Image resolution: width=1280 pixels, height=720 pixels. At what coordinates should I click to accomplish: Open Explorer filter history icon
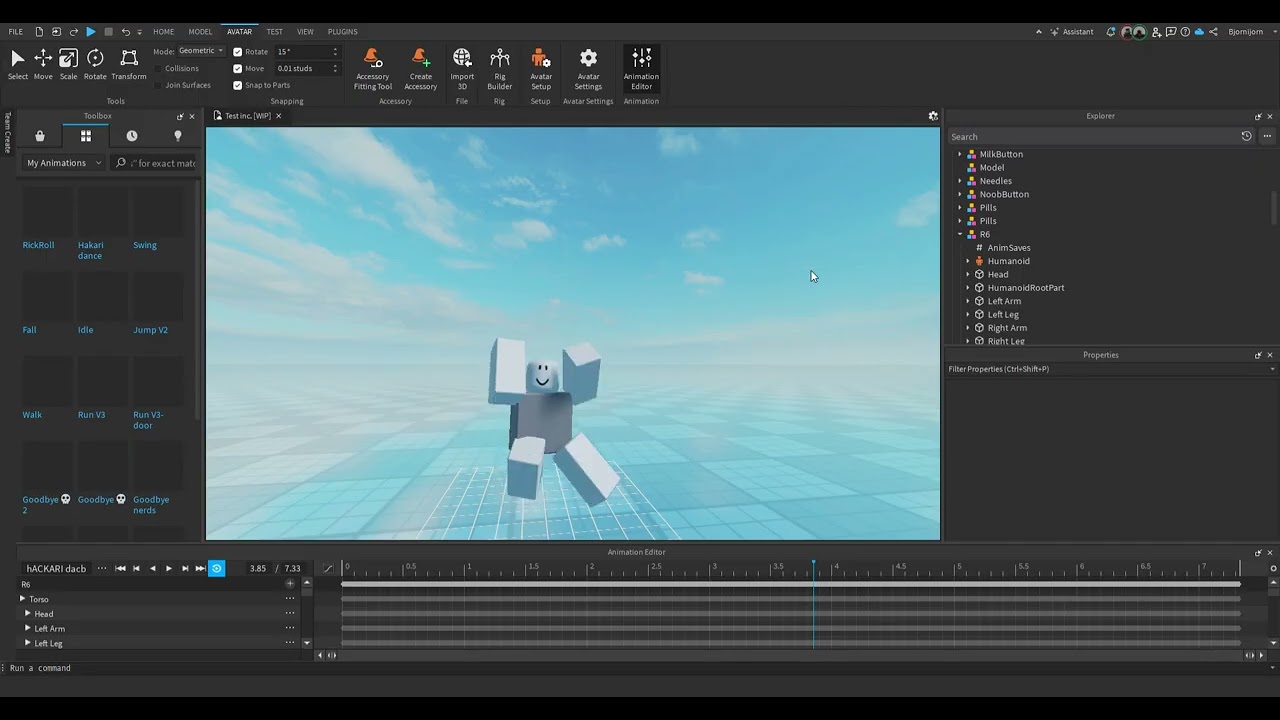1246,136
